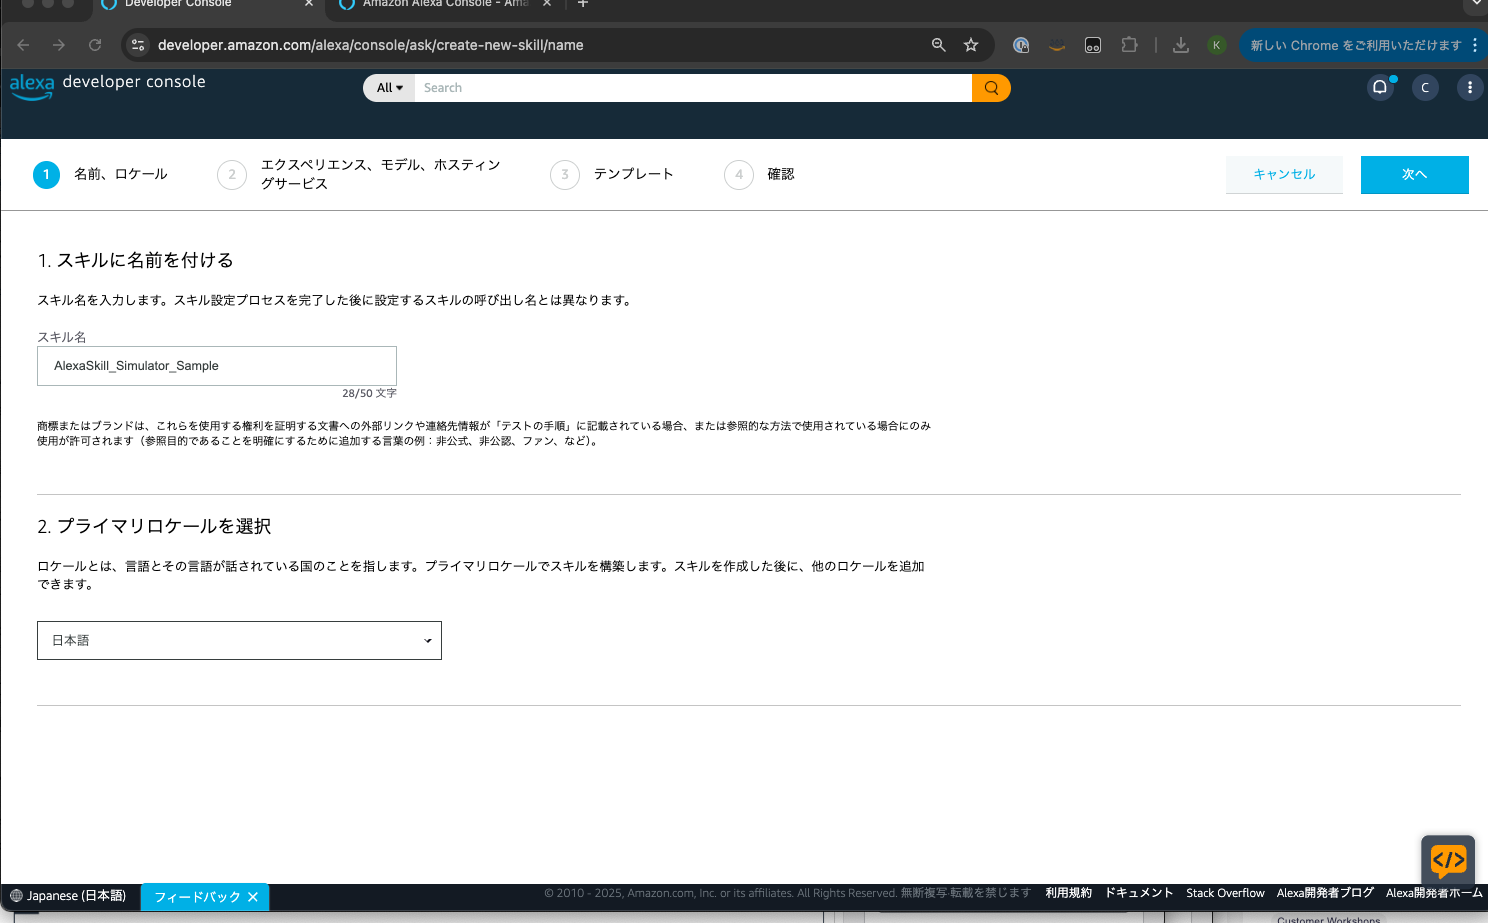The height and width of the screenshot is (923, 1488).
Task: Open the 日本語 primary locale dropdown
Action: coord(239,640)
